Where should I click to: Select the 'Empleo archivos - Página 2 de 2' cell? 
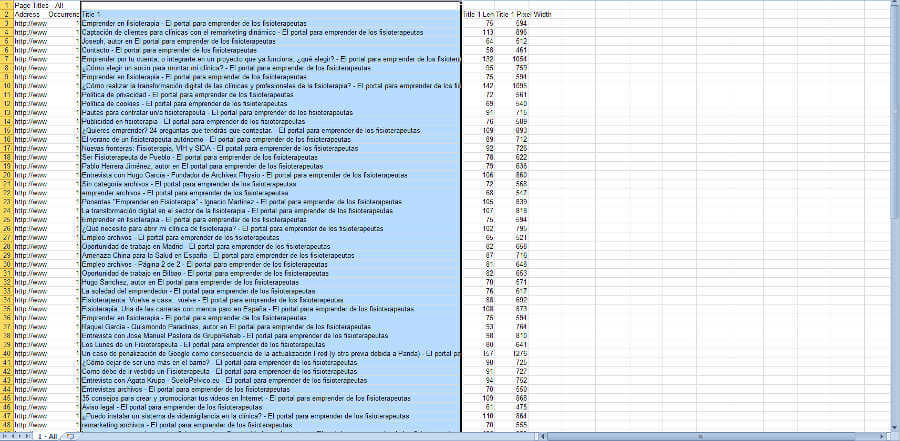270,264
